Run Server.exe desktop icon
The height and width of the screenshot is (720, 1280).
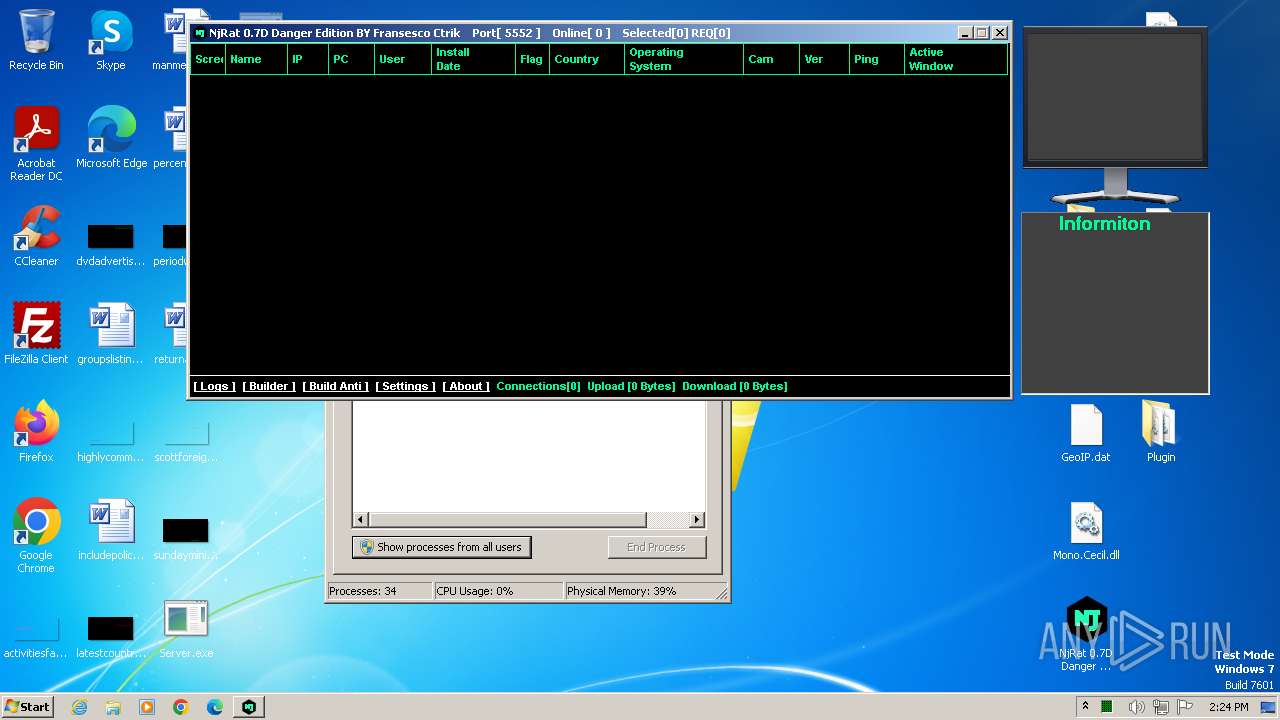(x=186, y=629)
